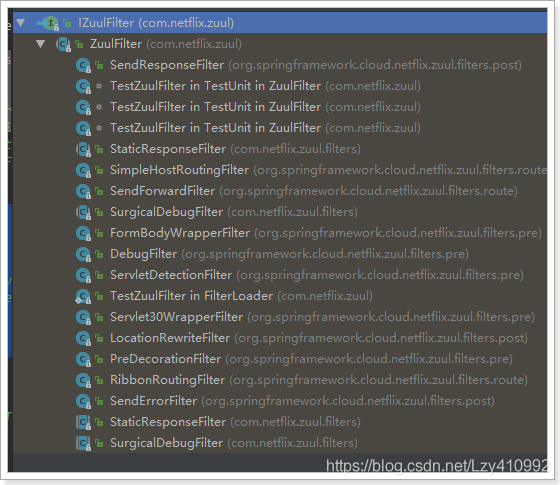
Task: Click the SendResponseFilter class icon
Action: coord(83,65)
